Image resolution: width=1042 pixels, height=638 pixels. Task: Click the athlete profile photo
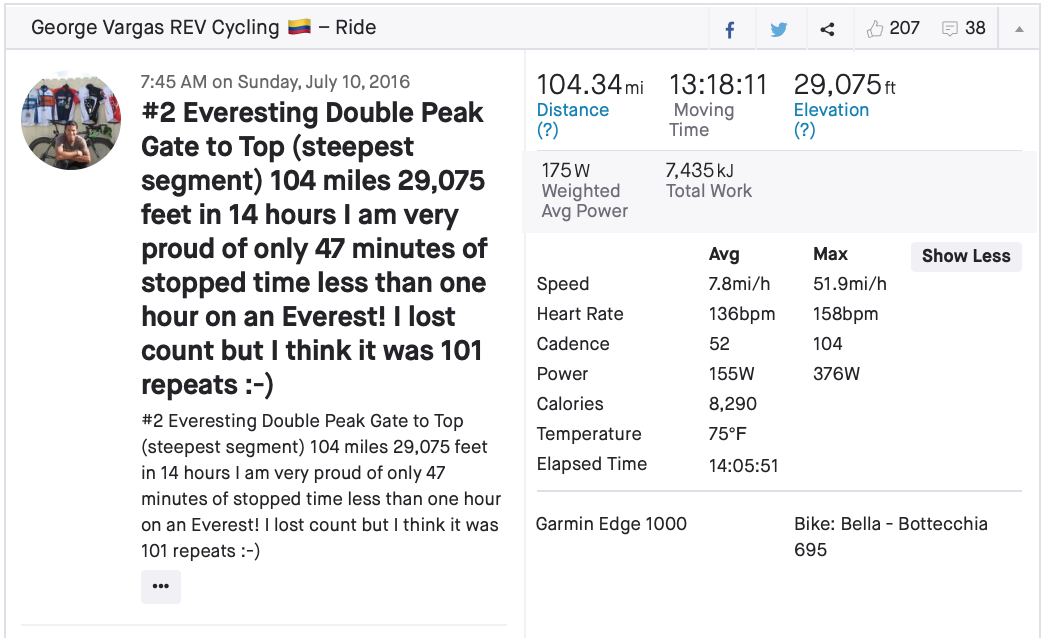click(x=71, y=120)
